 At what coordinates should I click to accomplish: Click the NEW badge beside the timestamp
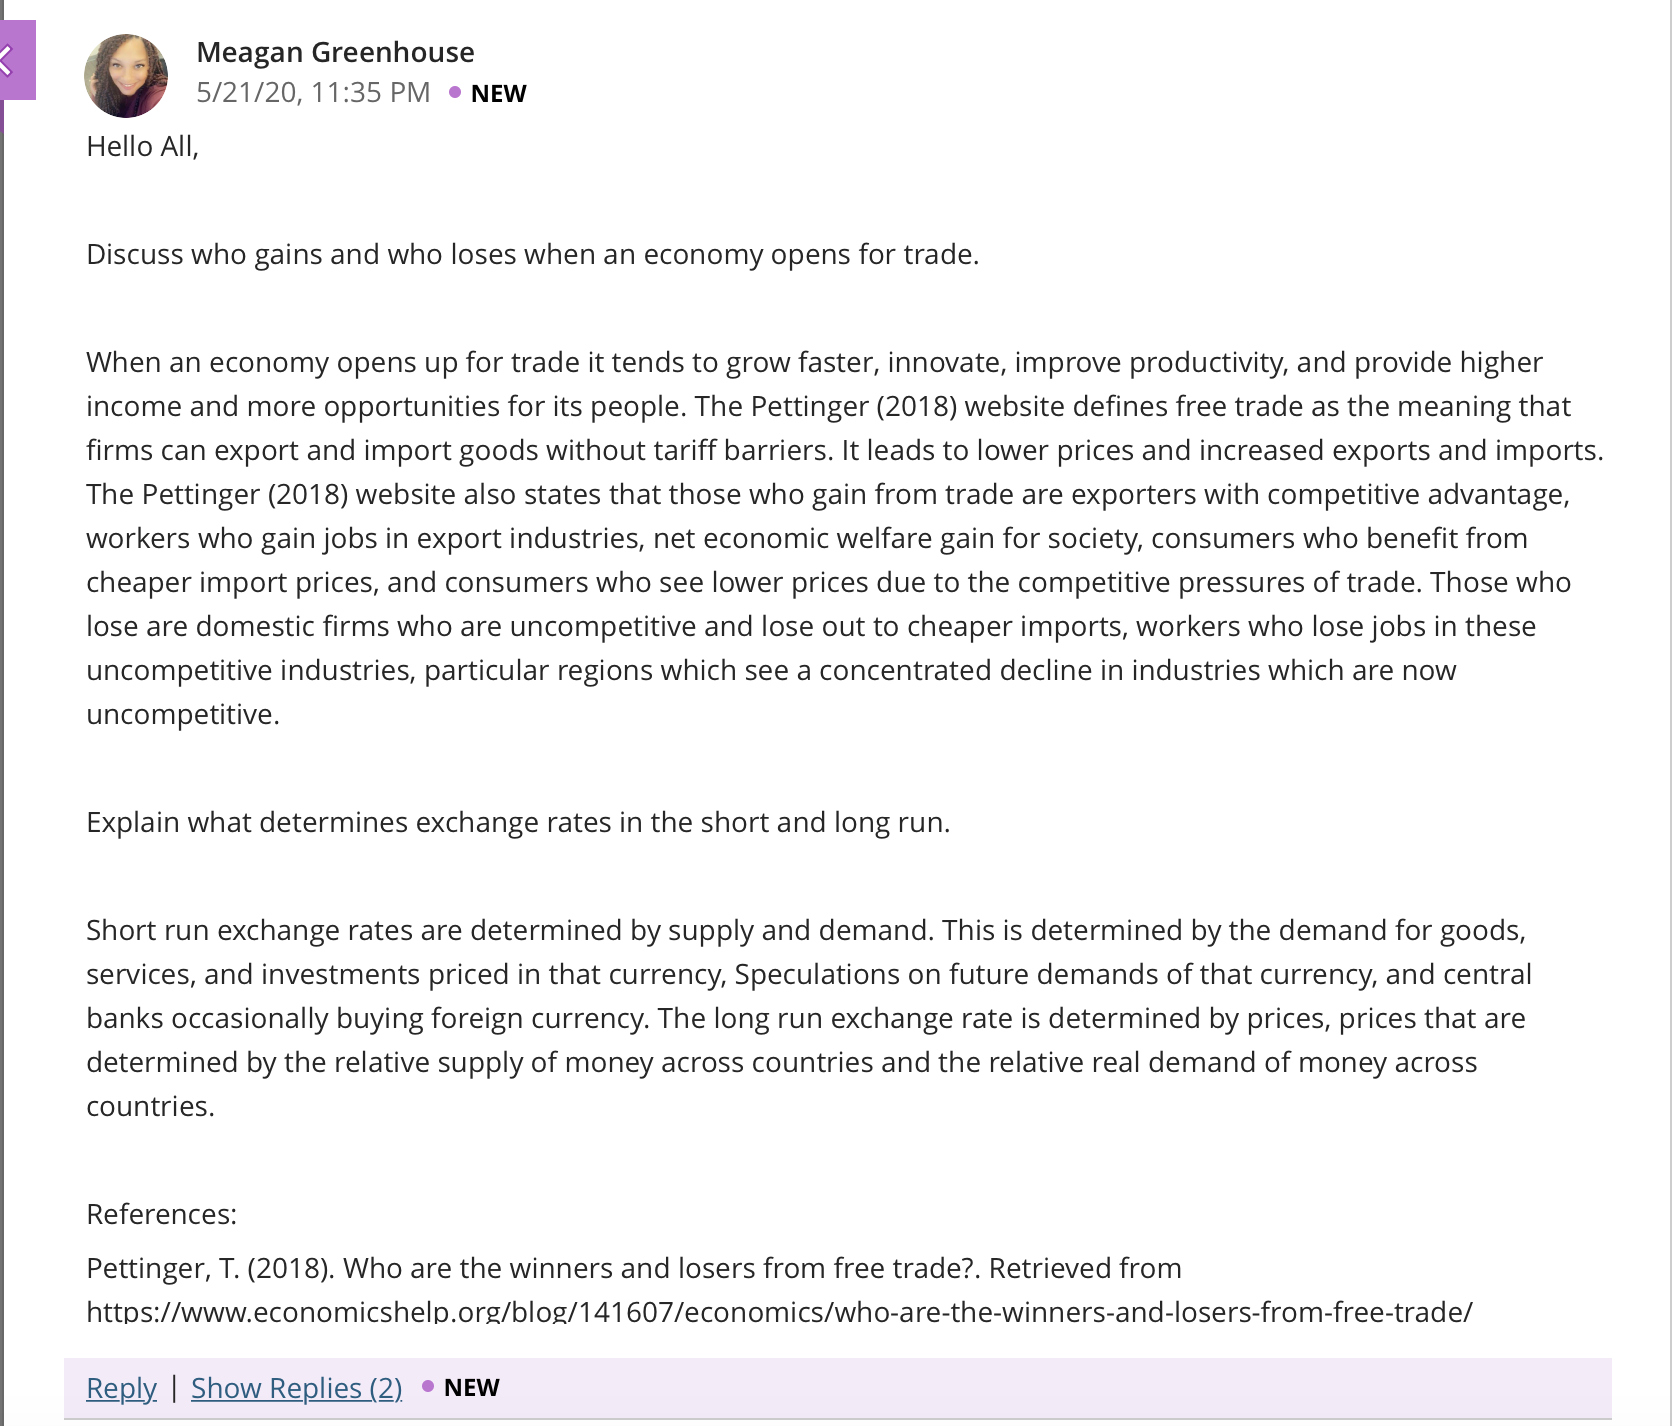[498, 93]
